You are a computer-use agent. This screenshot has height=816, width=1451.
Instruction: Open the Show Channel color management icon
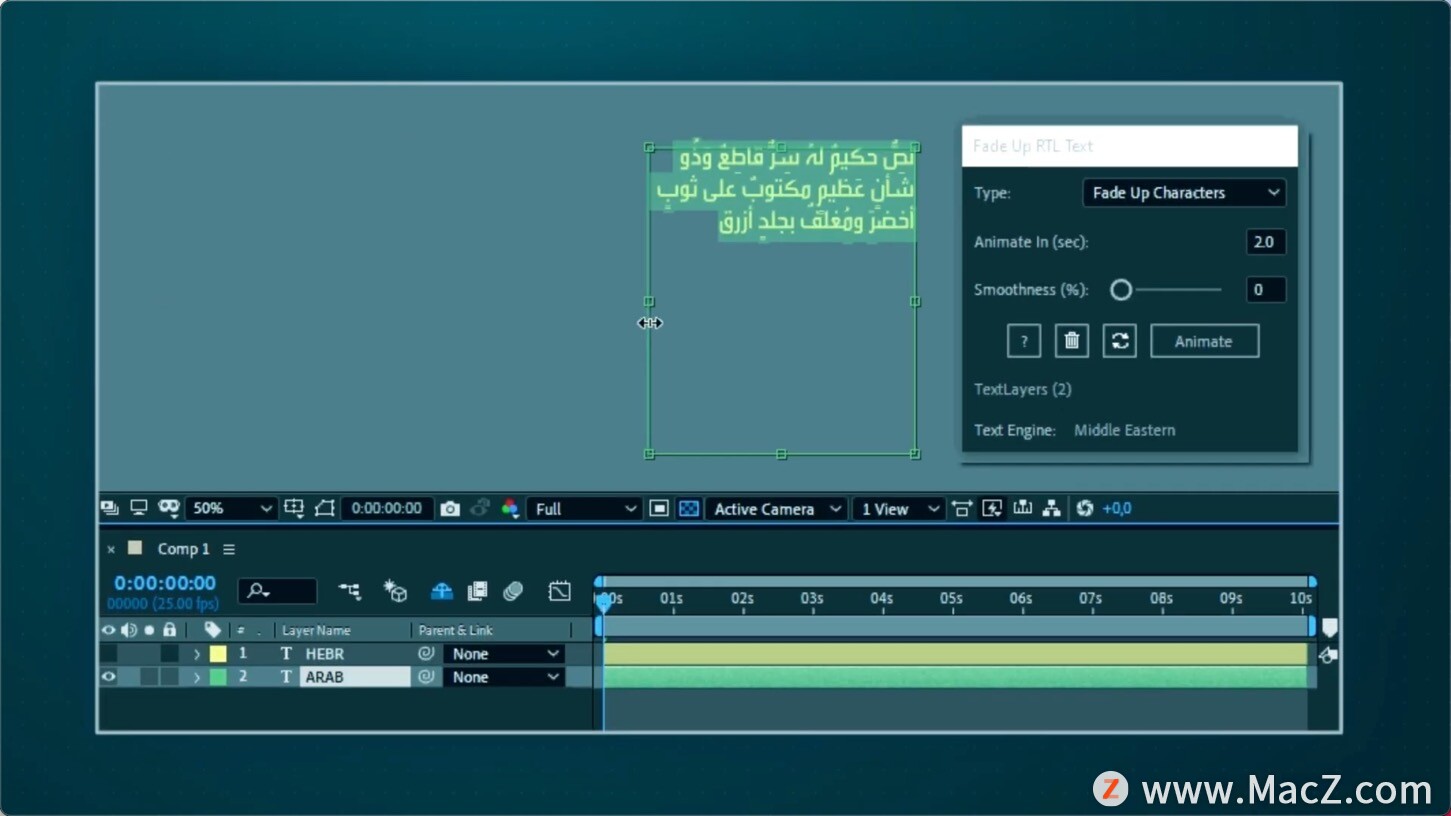click(x=510, y=508)
